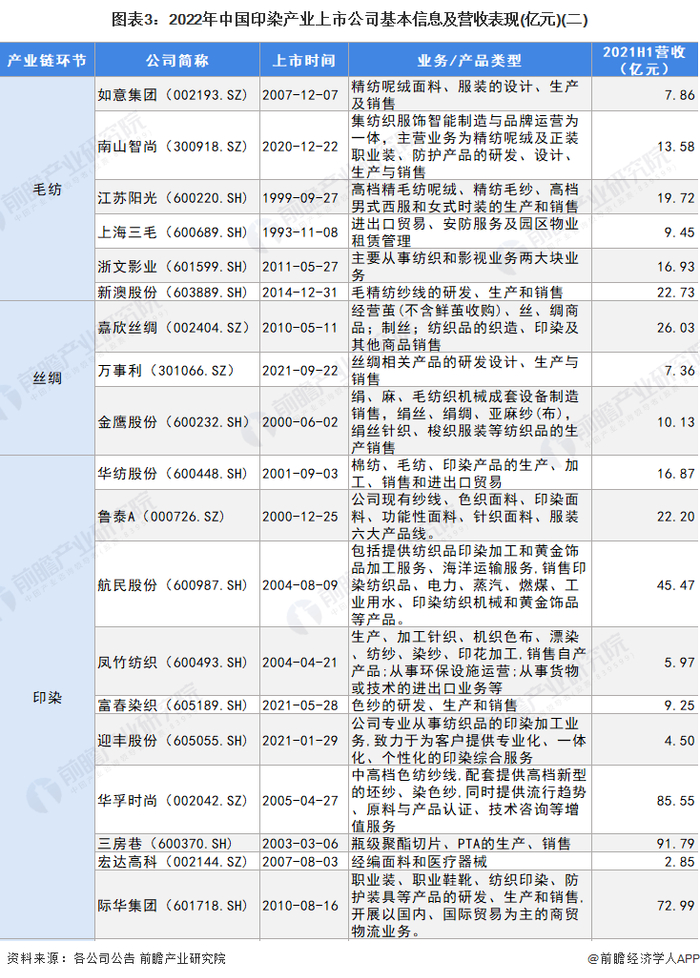Screen dimensions: 700x978
Task: Select company 鲁泰A（000726.SZ）
Action: point(161,516)
